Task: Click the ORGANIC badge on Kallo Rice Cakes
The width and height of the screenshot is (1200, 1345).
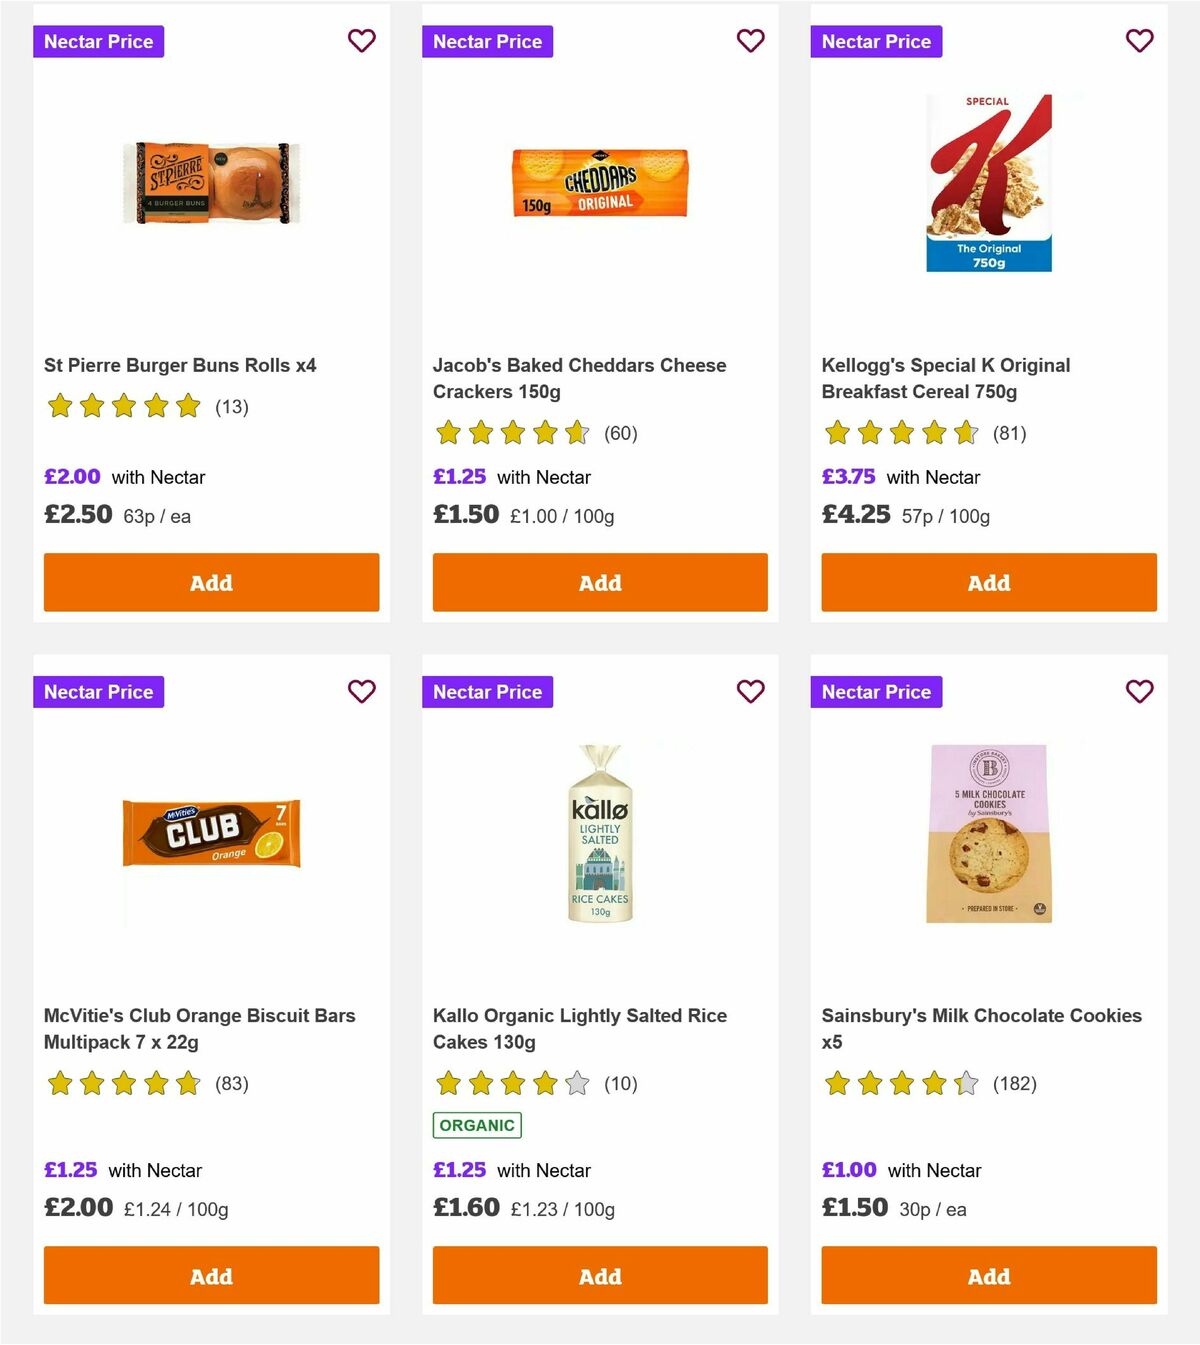Action: 477,1124
